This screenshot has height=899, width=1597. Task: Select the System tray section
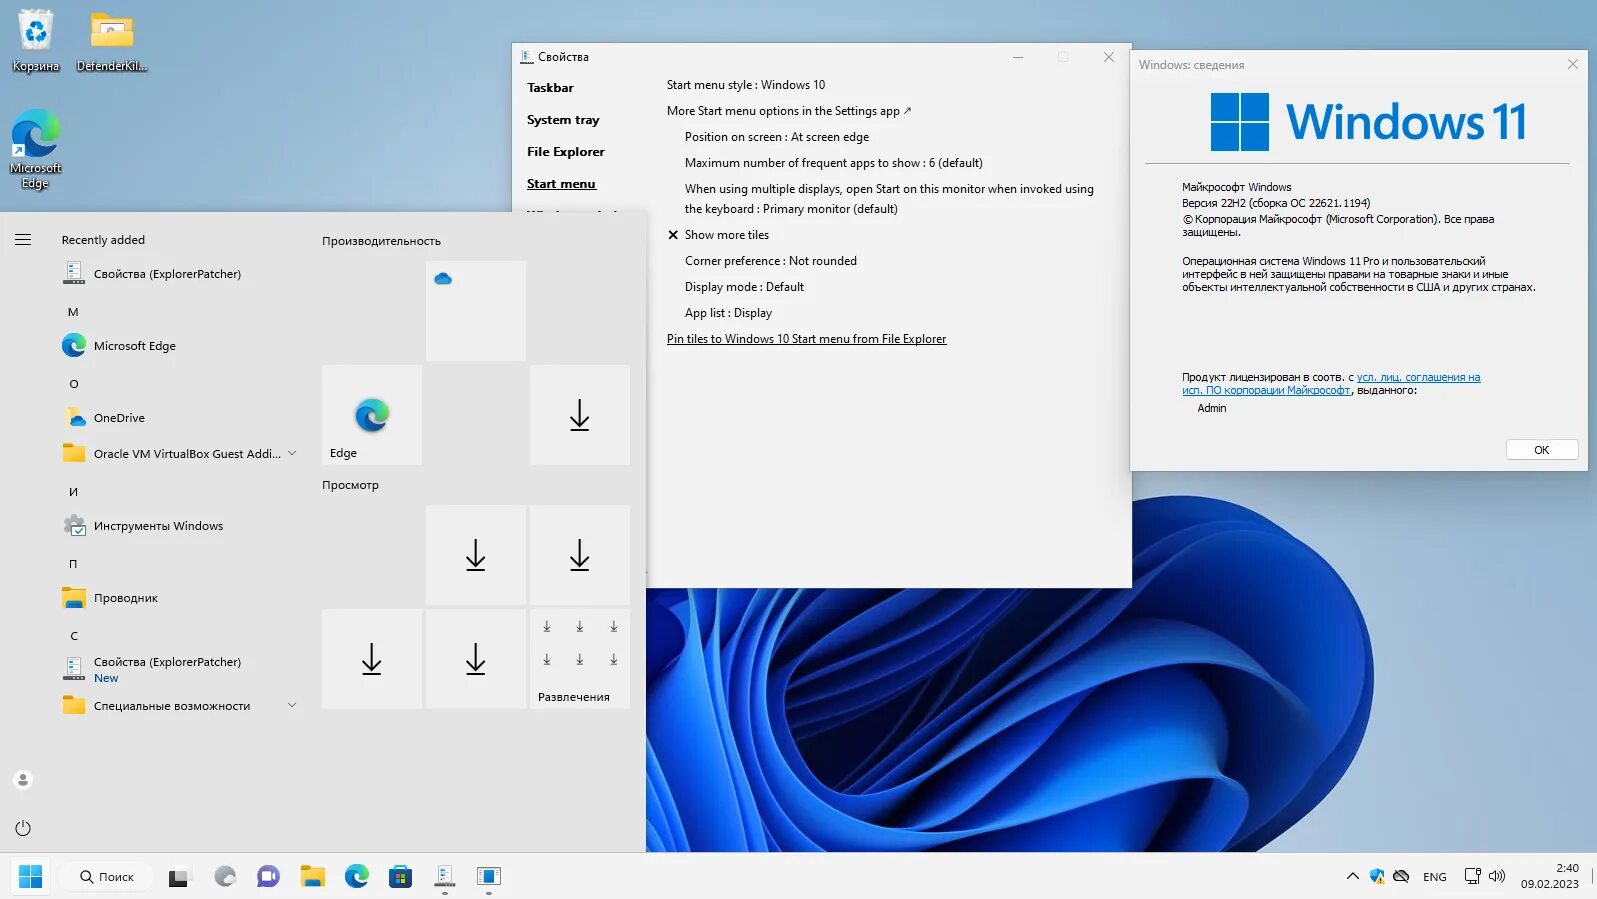click(x=563, y=120)
